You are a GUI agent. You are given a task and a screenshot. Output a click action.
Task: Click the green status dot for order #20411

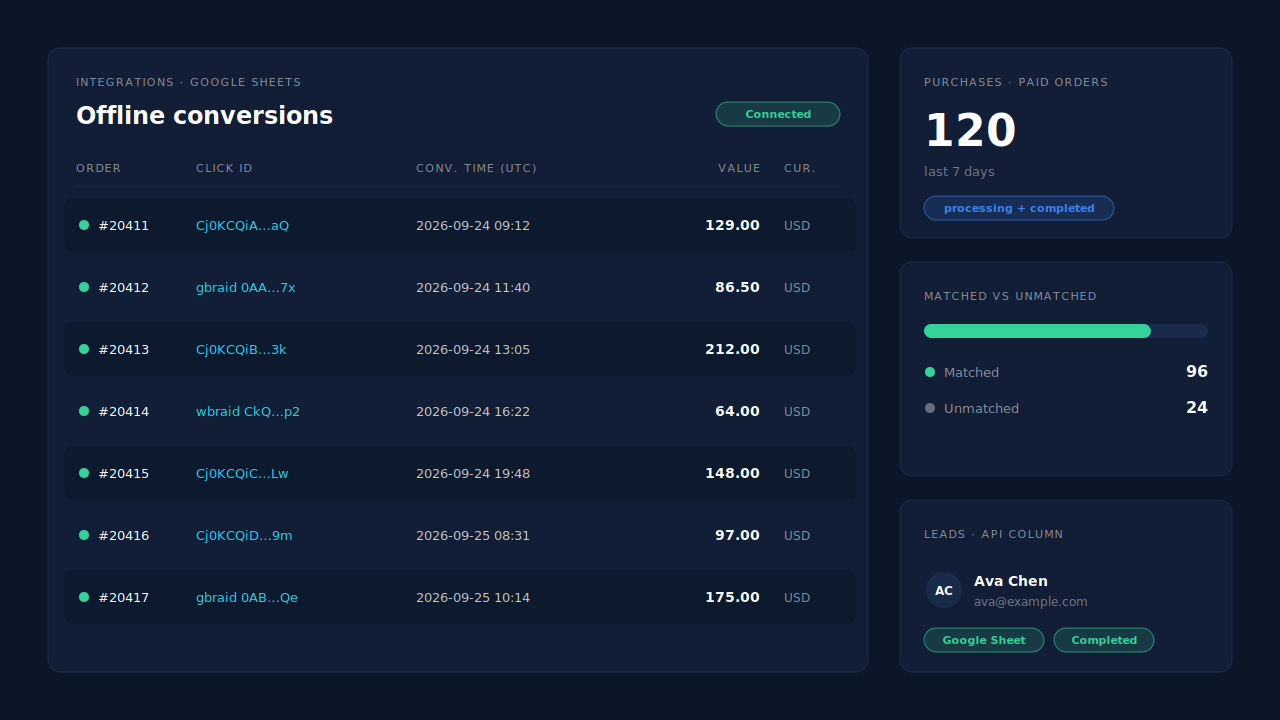(84, 225)
